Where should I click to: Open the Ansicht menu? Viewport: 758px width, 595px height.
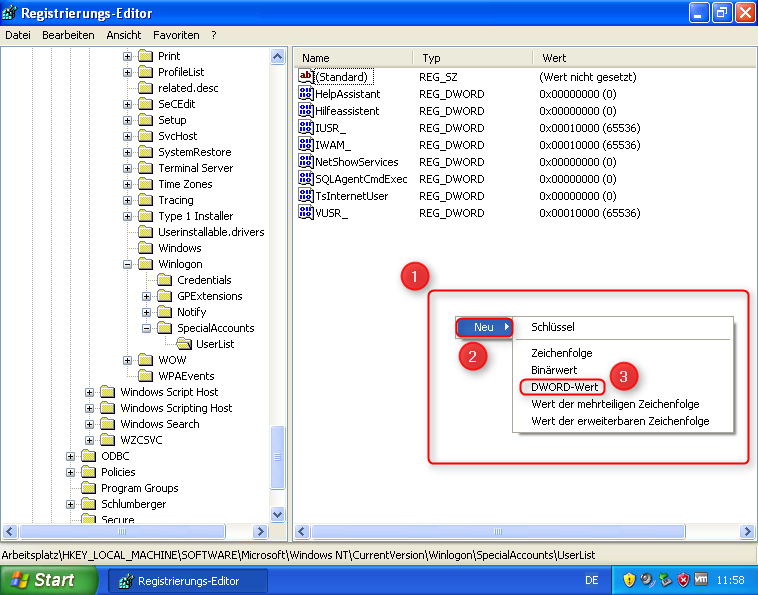(x=124, y=35)
